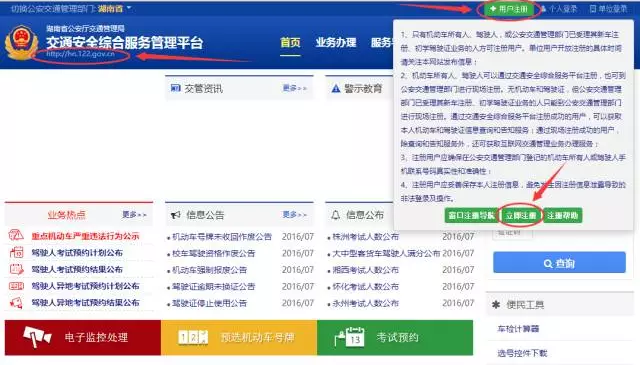
Task: Click megaphone icon next to 信息公告
Action: (176, 215)
